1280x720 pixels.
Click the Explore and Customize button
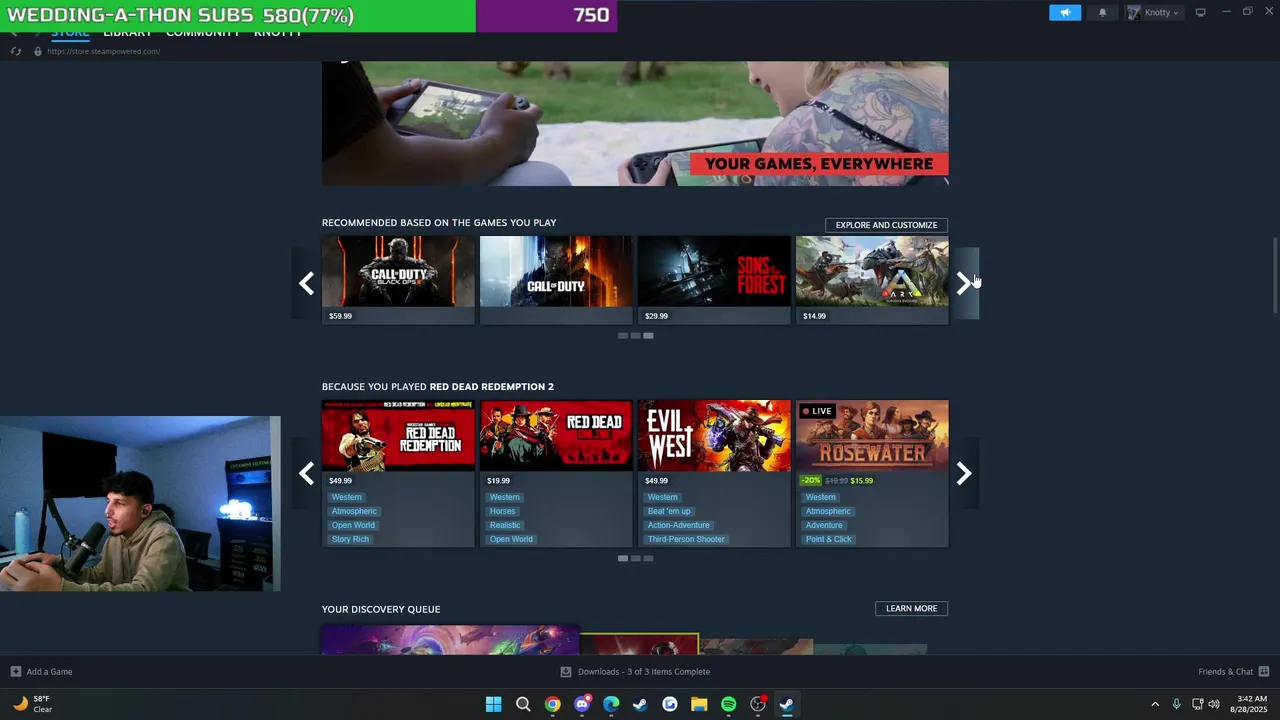(x=886, y=225)
